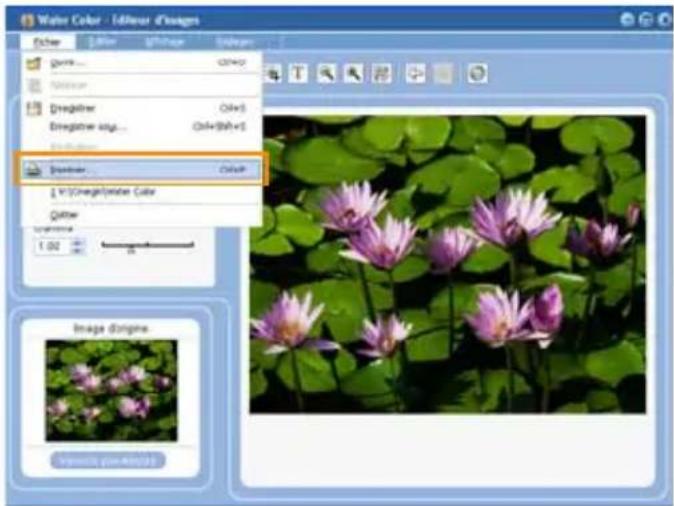The width and height of the screenshot is (674, 506).
Task: Click the round icon ending the toolbar
Action: [478, 75]
